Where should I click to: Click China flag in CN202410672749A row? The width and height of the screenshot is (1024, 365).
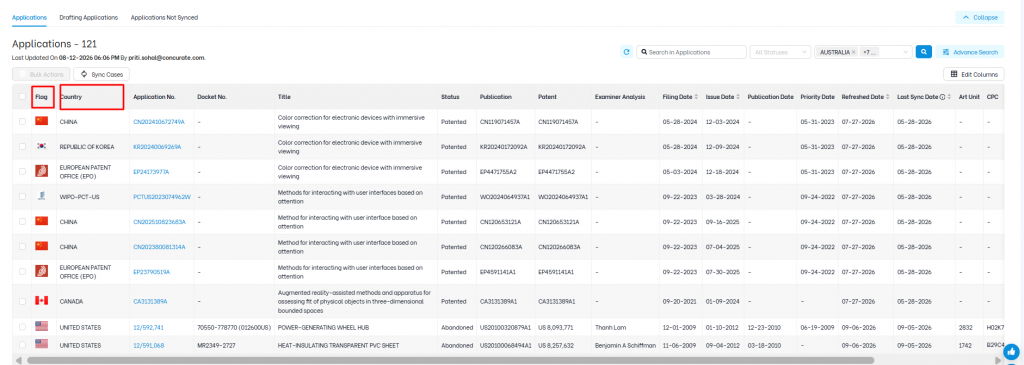[42, 121]
